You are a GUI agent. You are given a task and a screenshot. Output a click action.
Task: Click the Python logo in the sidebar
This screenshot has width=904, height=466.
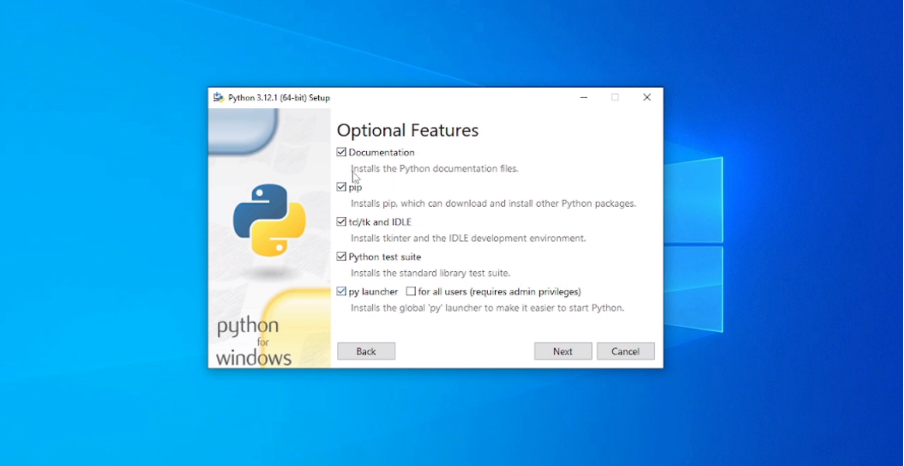click(x=269, y=220)
